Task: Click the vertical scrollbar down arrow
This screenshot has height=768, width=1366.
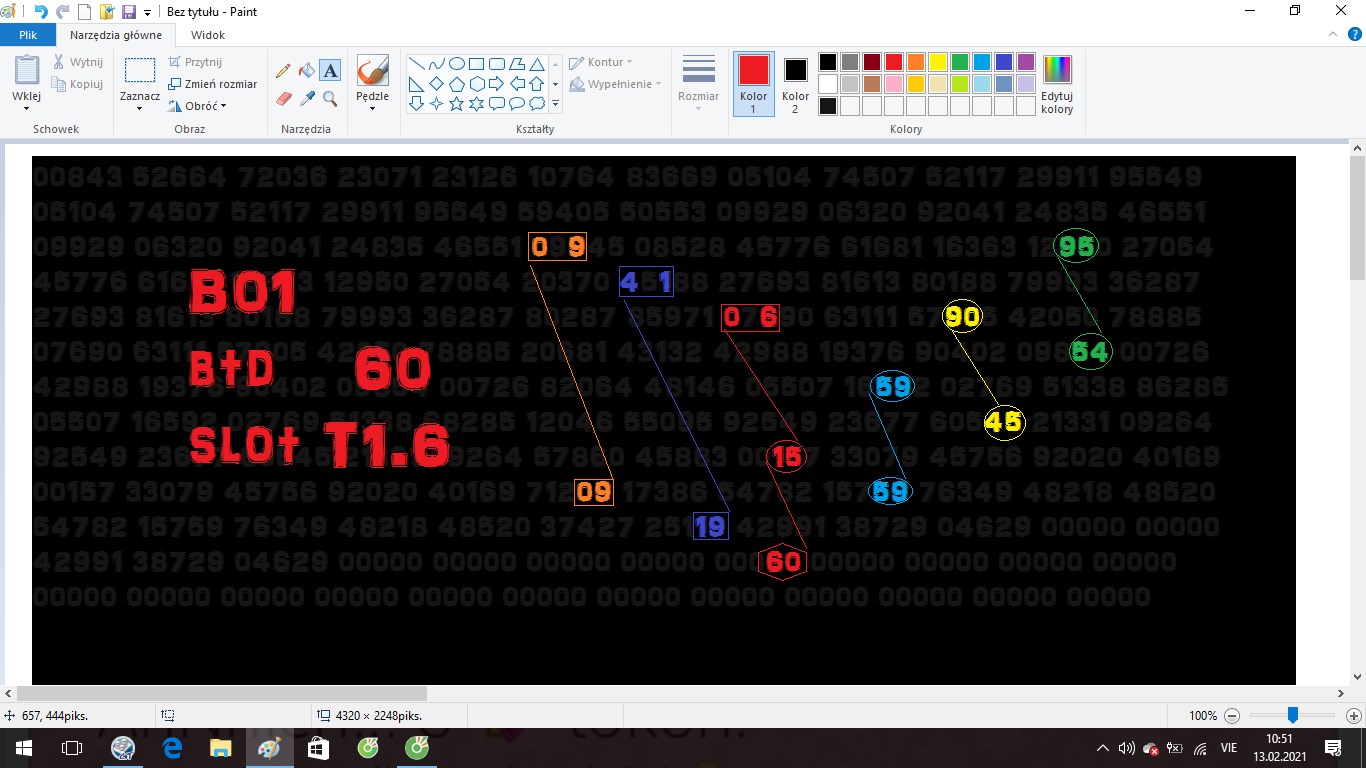Action: click(1357, 675)
